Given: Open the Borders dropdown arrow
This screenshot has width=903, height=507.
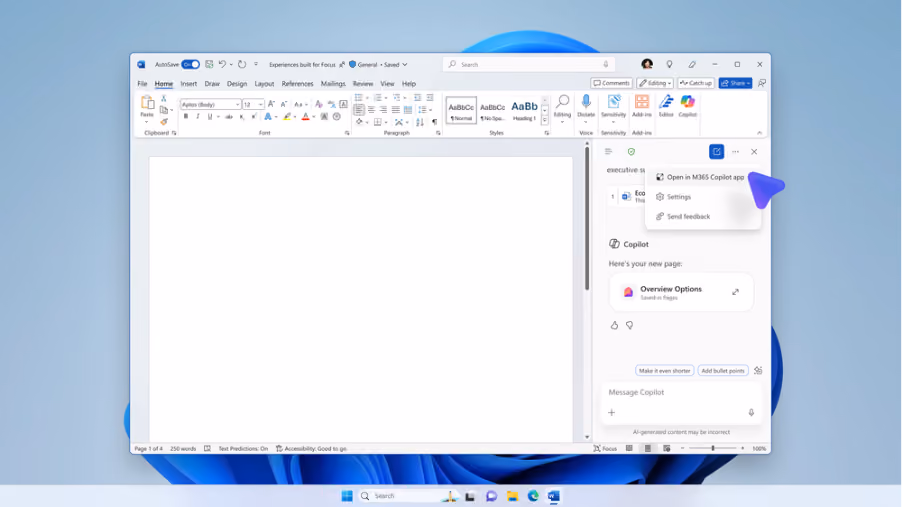Looking at the screenshot, I should click(x=386, y=122).
